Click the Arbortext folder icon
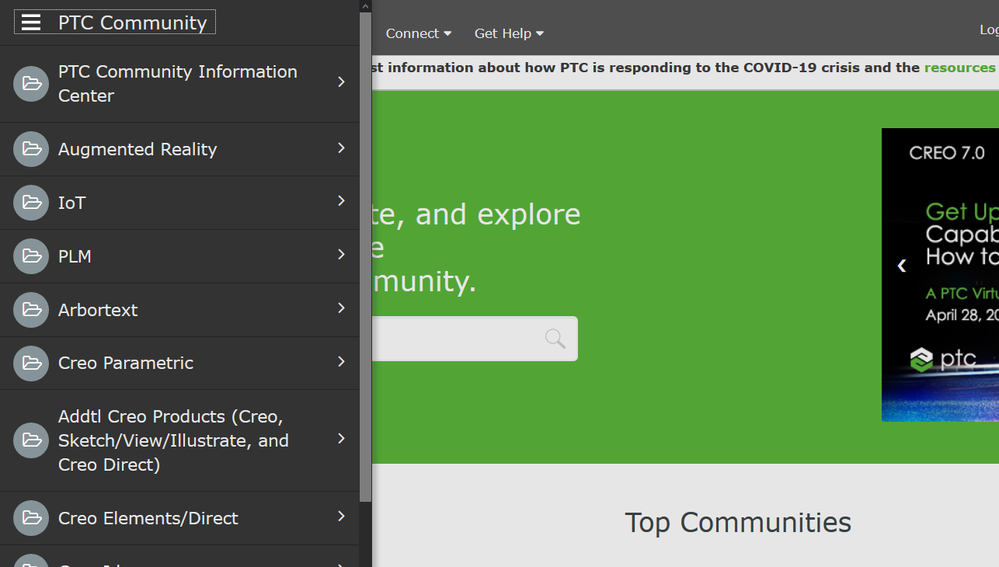The width and height of the screenshot is (999, 567). (x=31, y=310)
